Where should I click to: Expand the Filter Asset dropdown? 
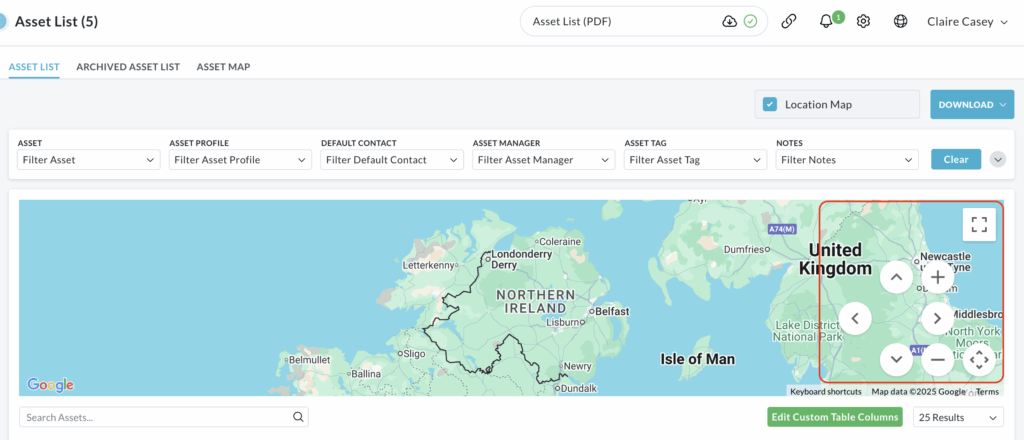click(88, 160)
